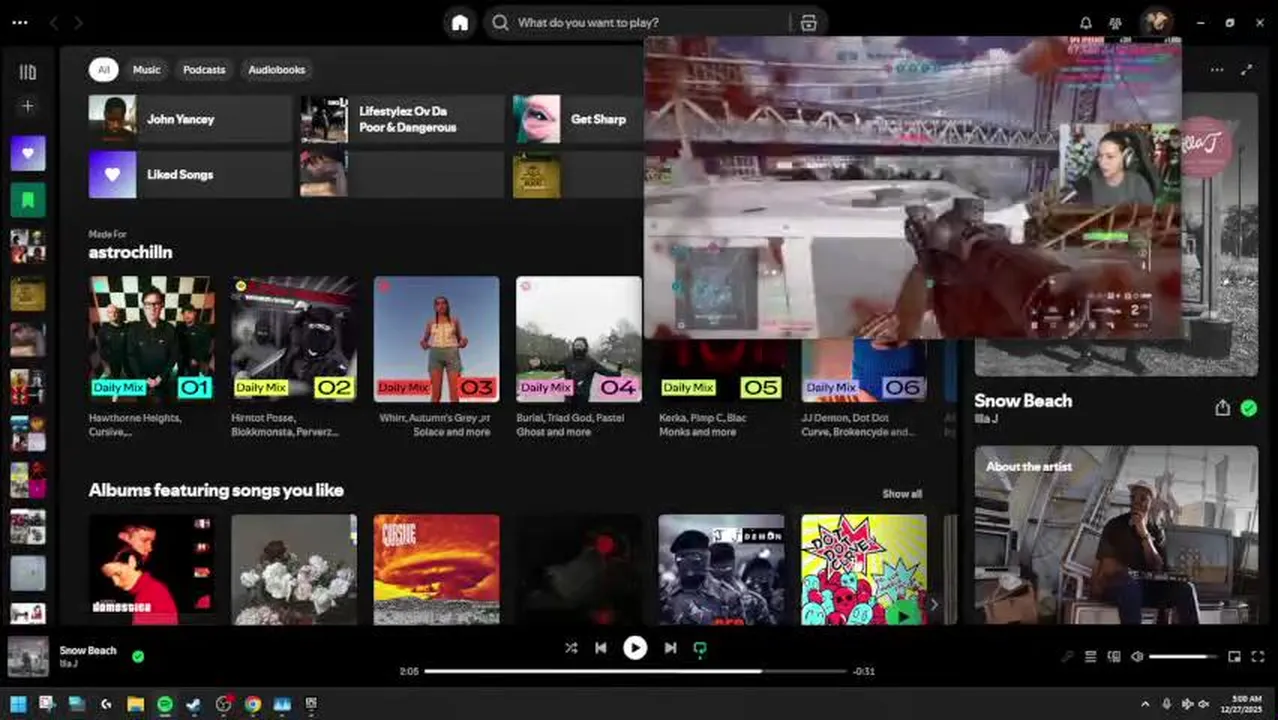Toggle shuffle playback
This screenshot has height=720, width=1278.
click(x=571, y=648)
